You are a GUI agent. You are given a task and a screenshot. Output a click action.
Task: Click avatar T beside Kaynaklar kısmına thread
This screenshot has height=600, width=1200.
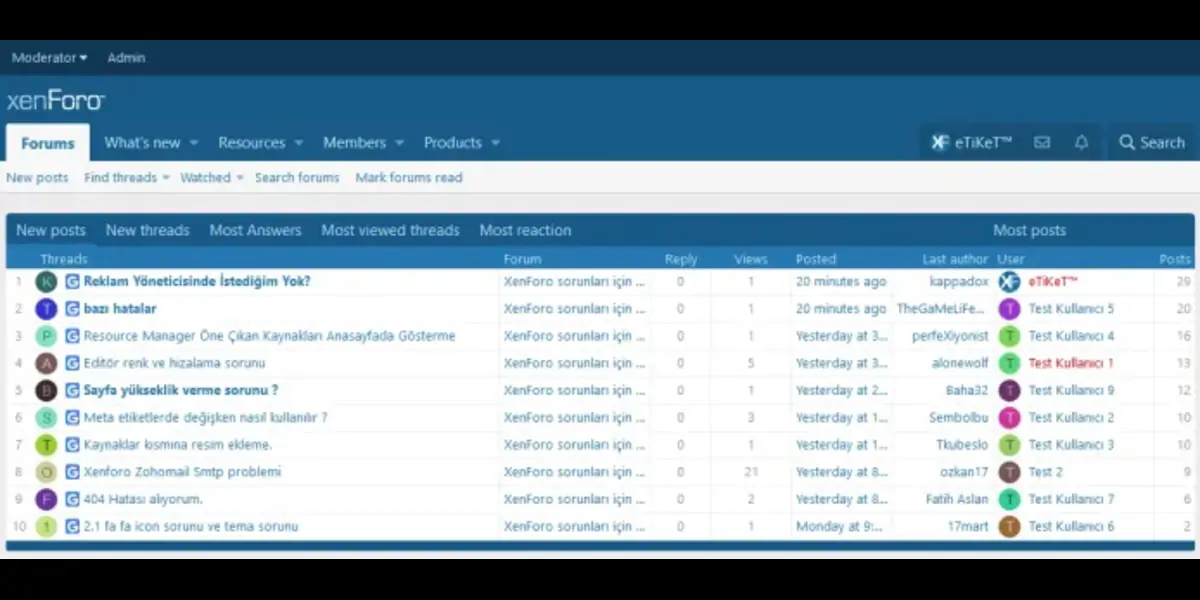click(x=46, y=445)
